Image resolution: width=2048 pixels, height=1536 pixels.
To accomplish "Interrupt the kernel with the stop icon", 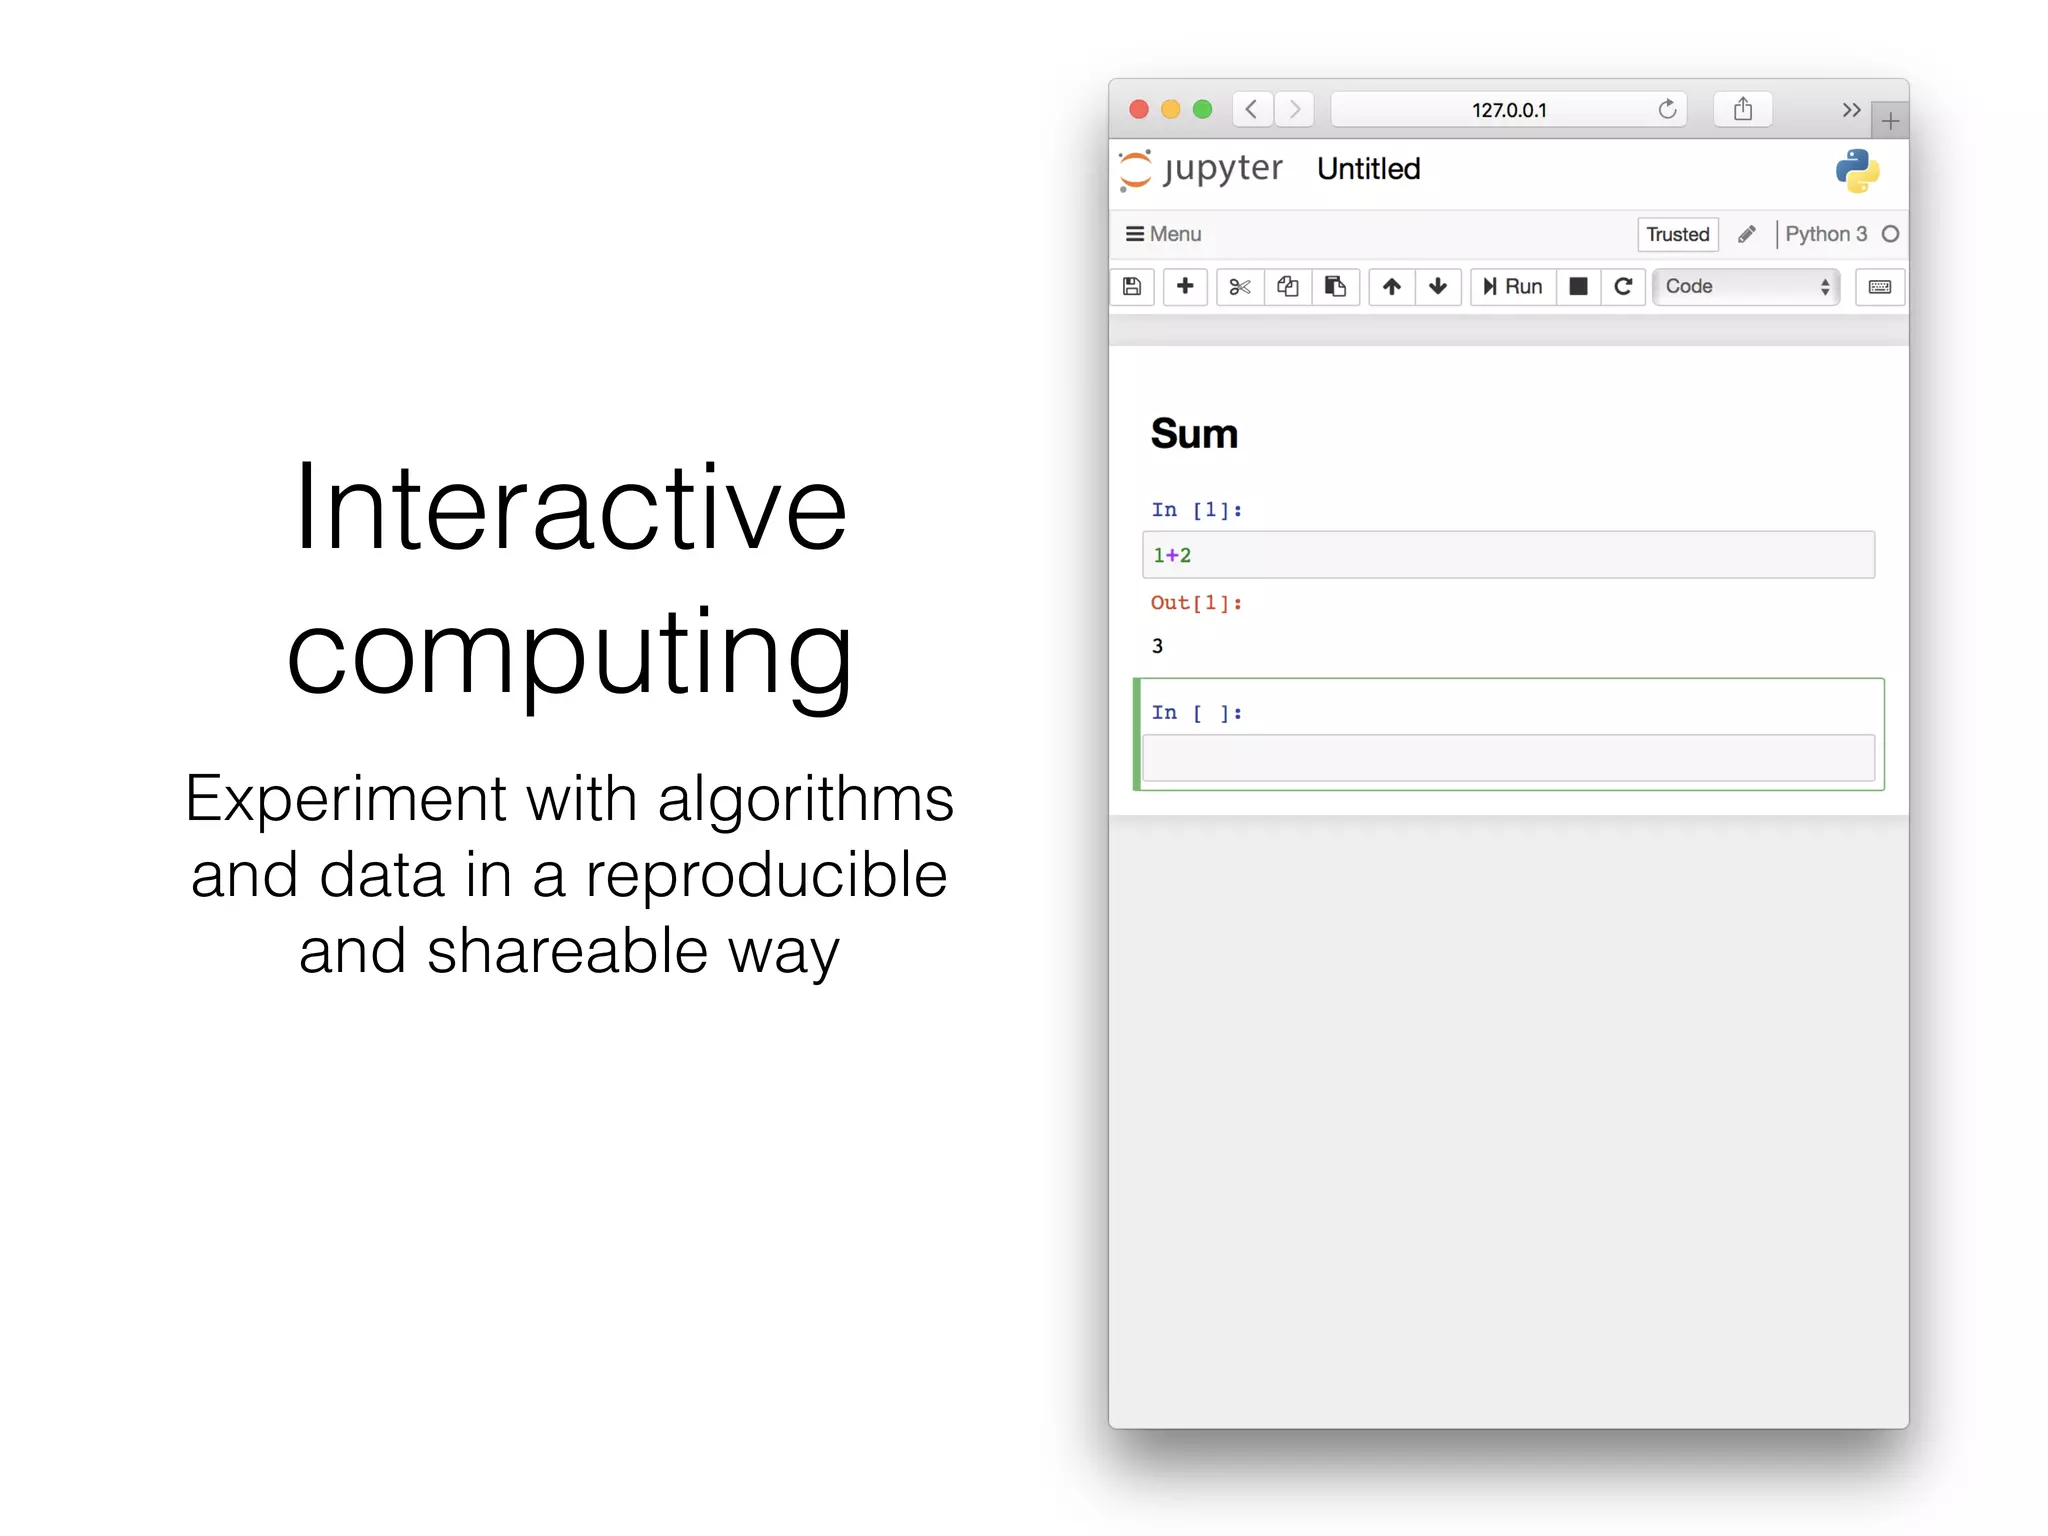I will click(x=1579, y=287).
